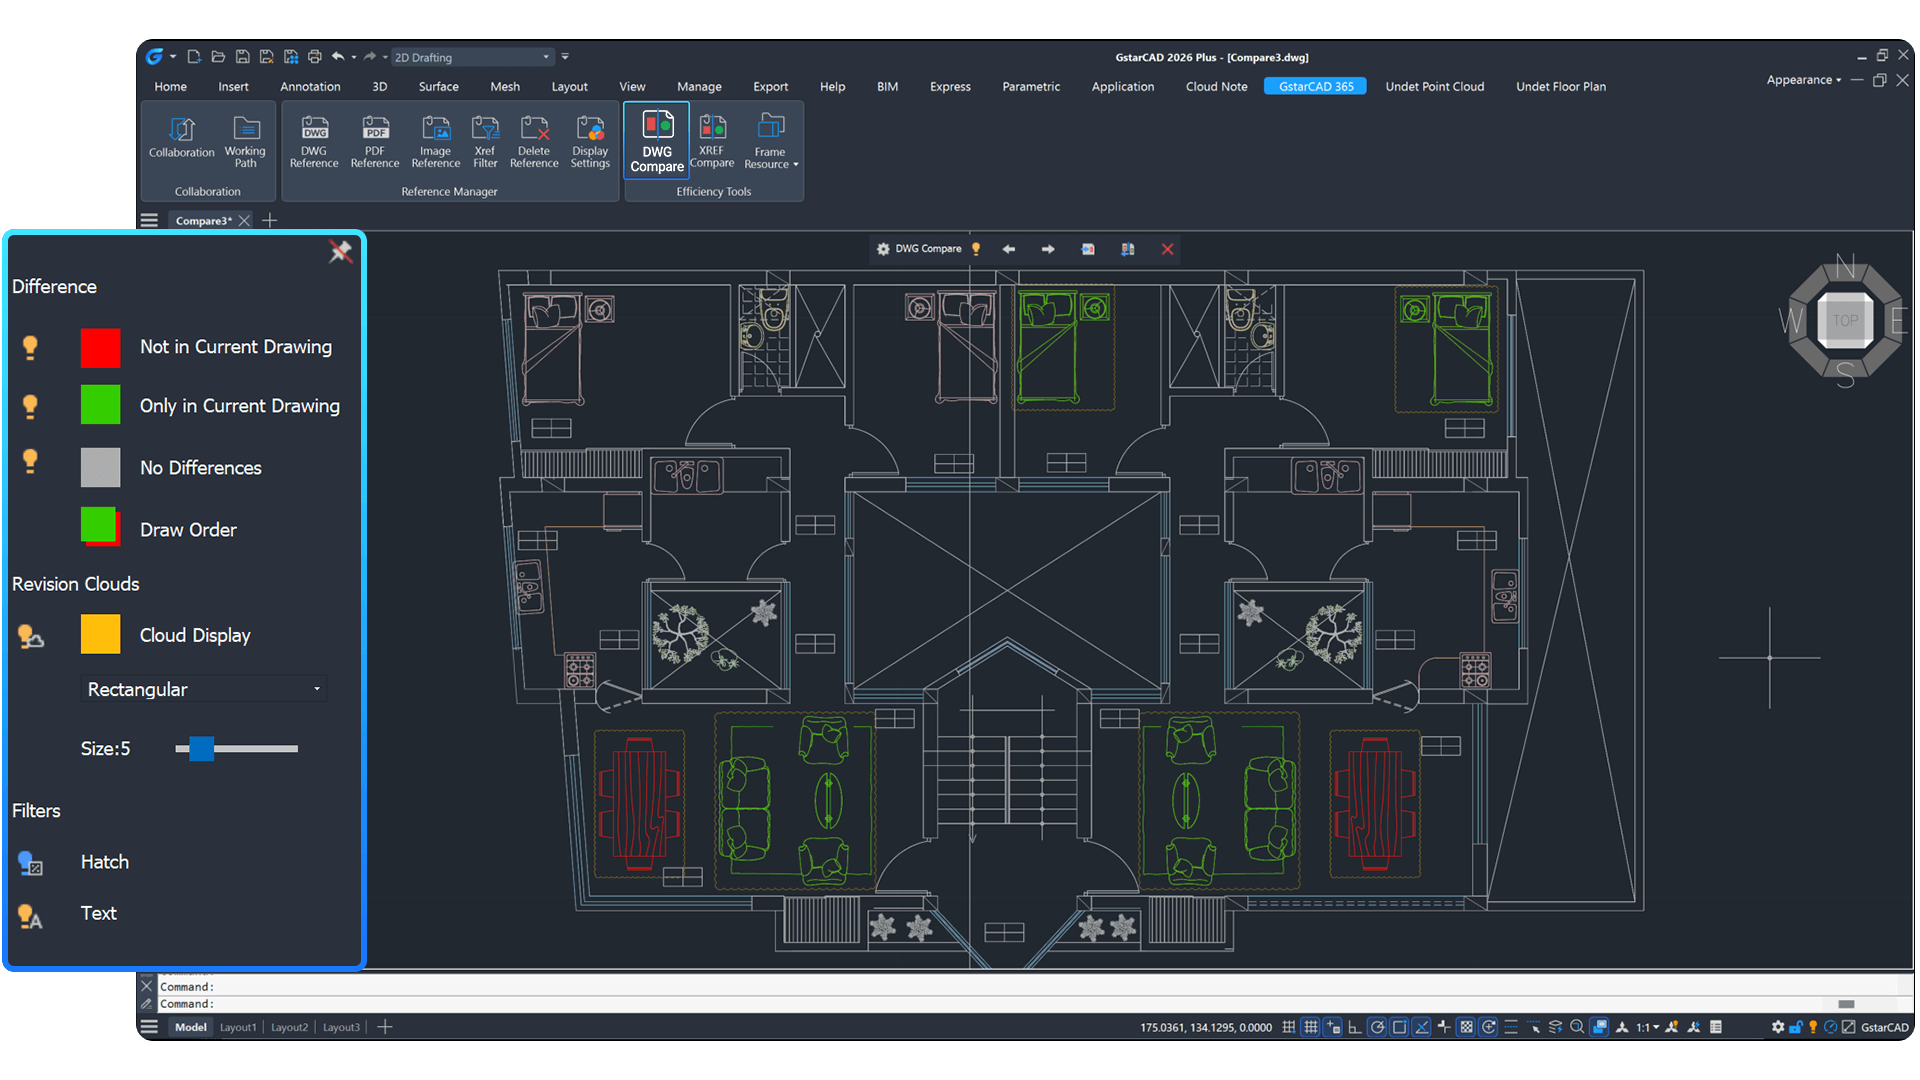Toggle visibility of Not in Current Drawing differences
Screen dimensions: 1920x1080
click(30, 347)
